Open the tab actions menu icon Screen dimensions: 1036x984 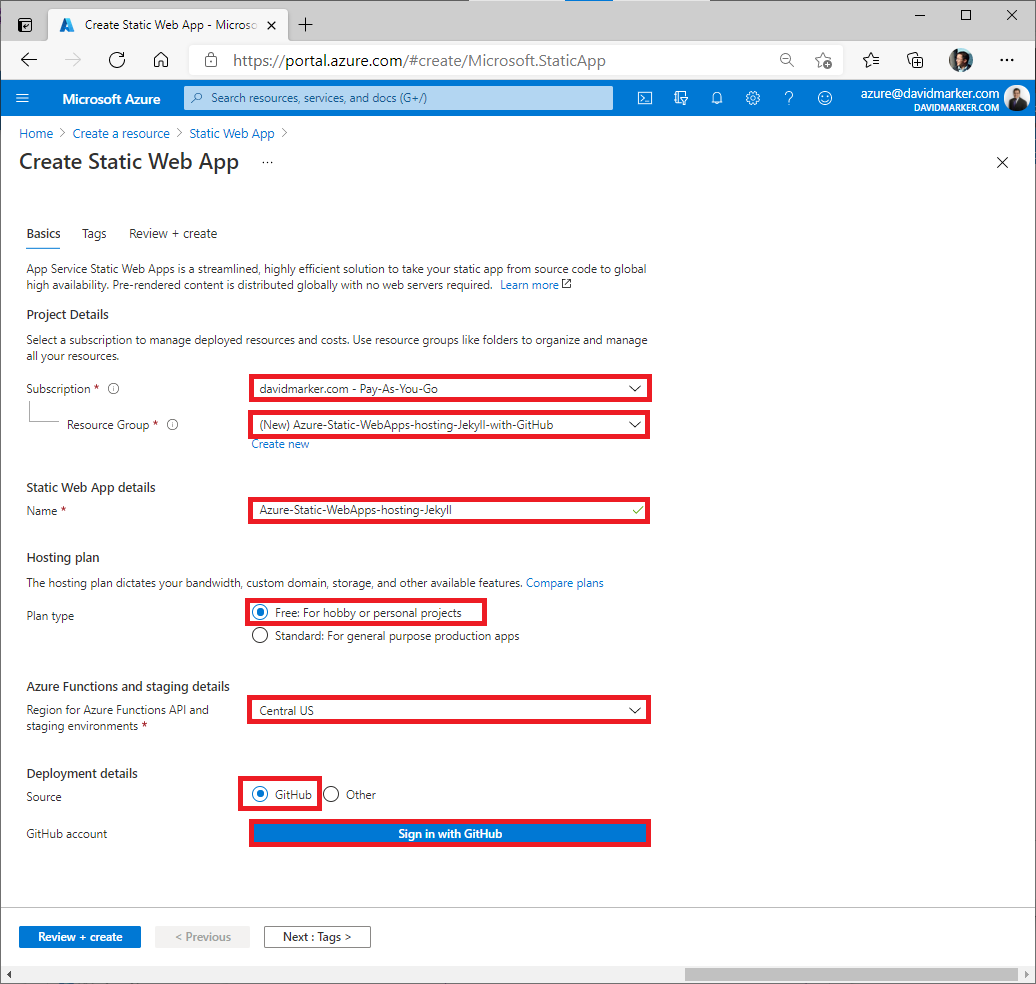(x=25, y=25)
